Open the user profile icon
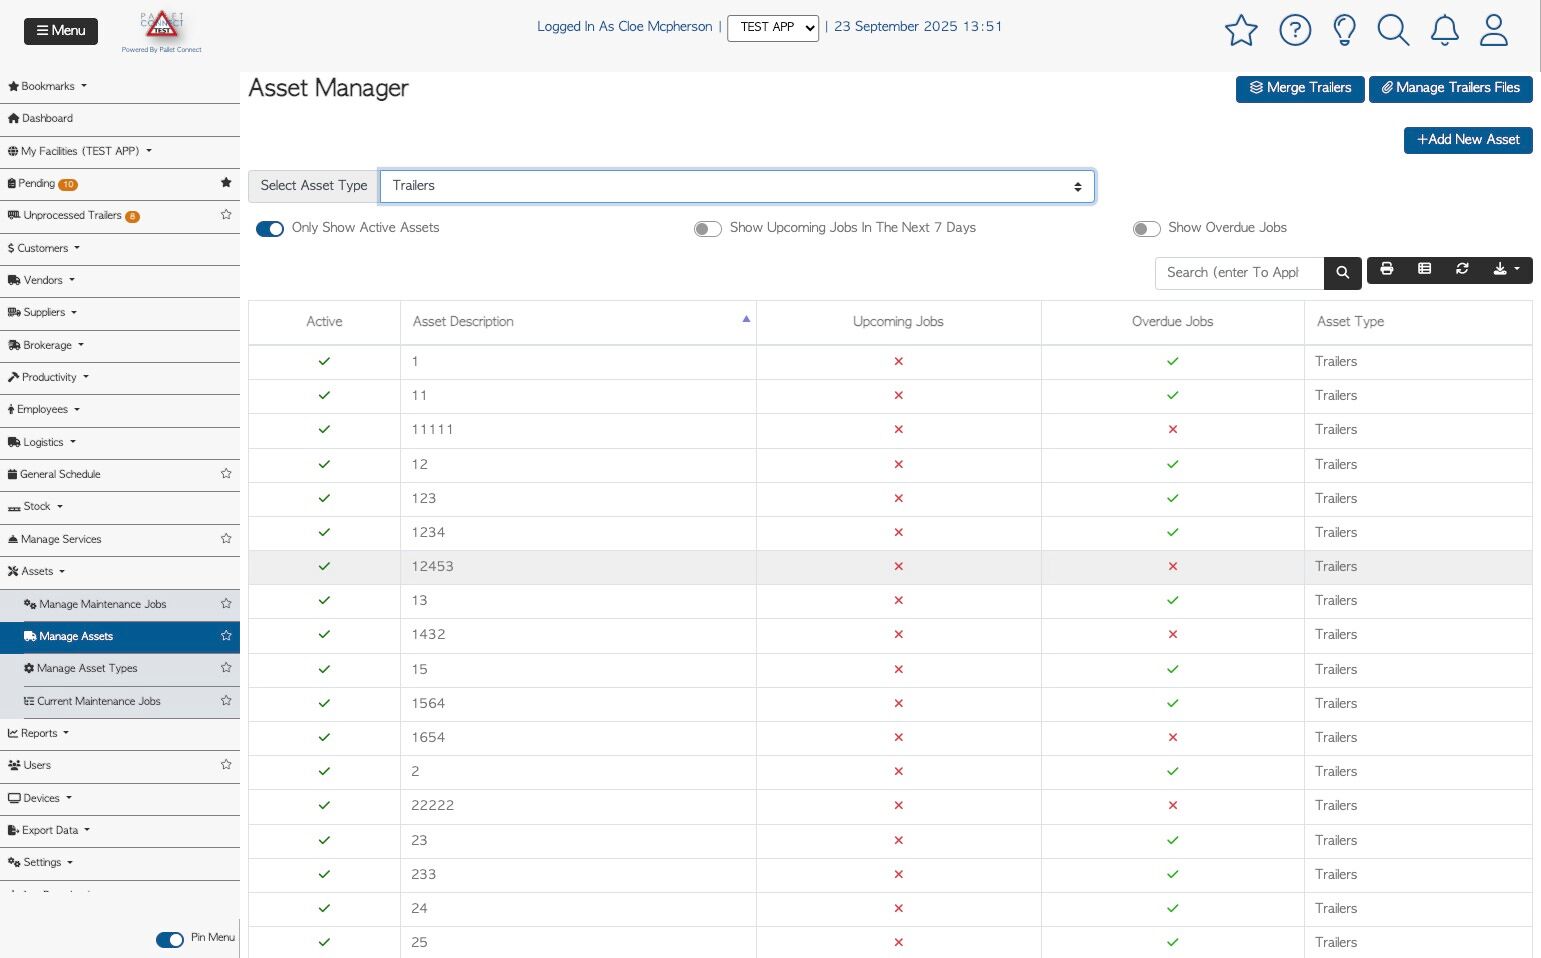 coord(1493,30)
